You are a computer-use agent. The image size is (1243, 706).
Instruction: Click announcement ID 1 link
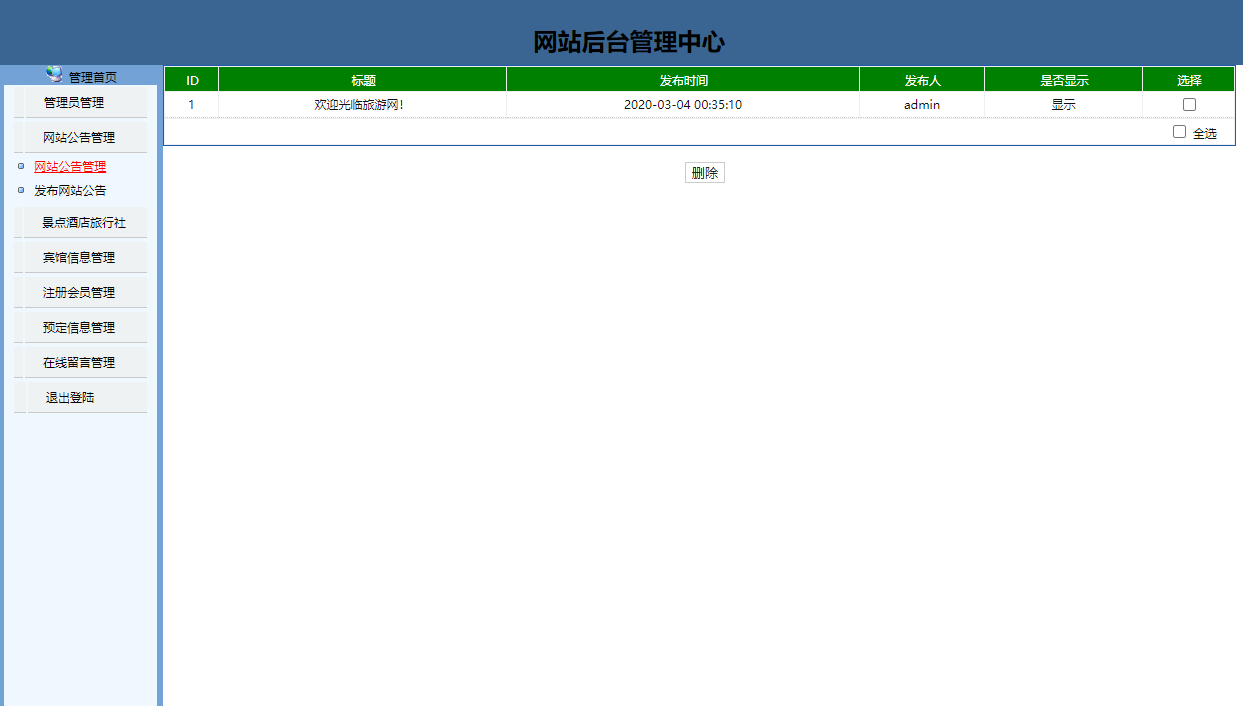(191, 103)
